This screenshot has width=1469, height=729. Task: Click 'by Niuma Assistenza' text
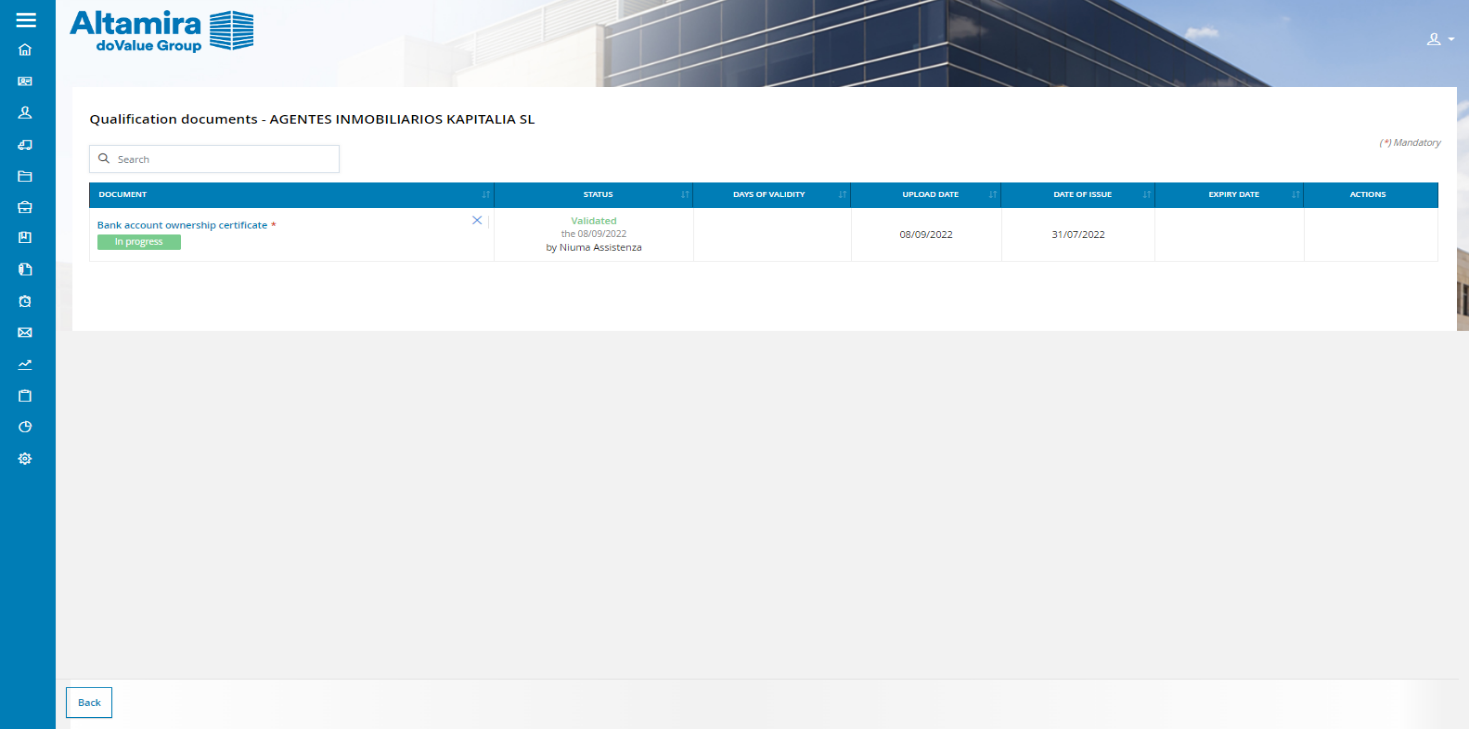594,247
